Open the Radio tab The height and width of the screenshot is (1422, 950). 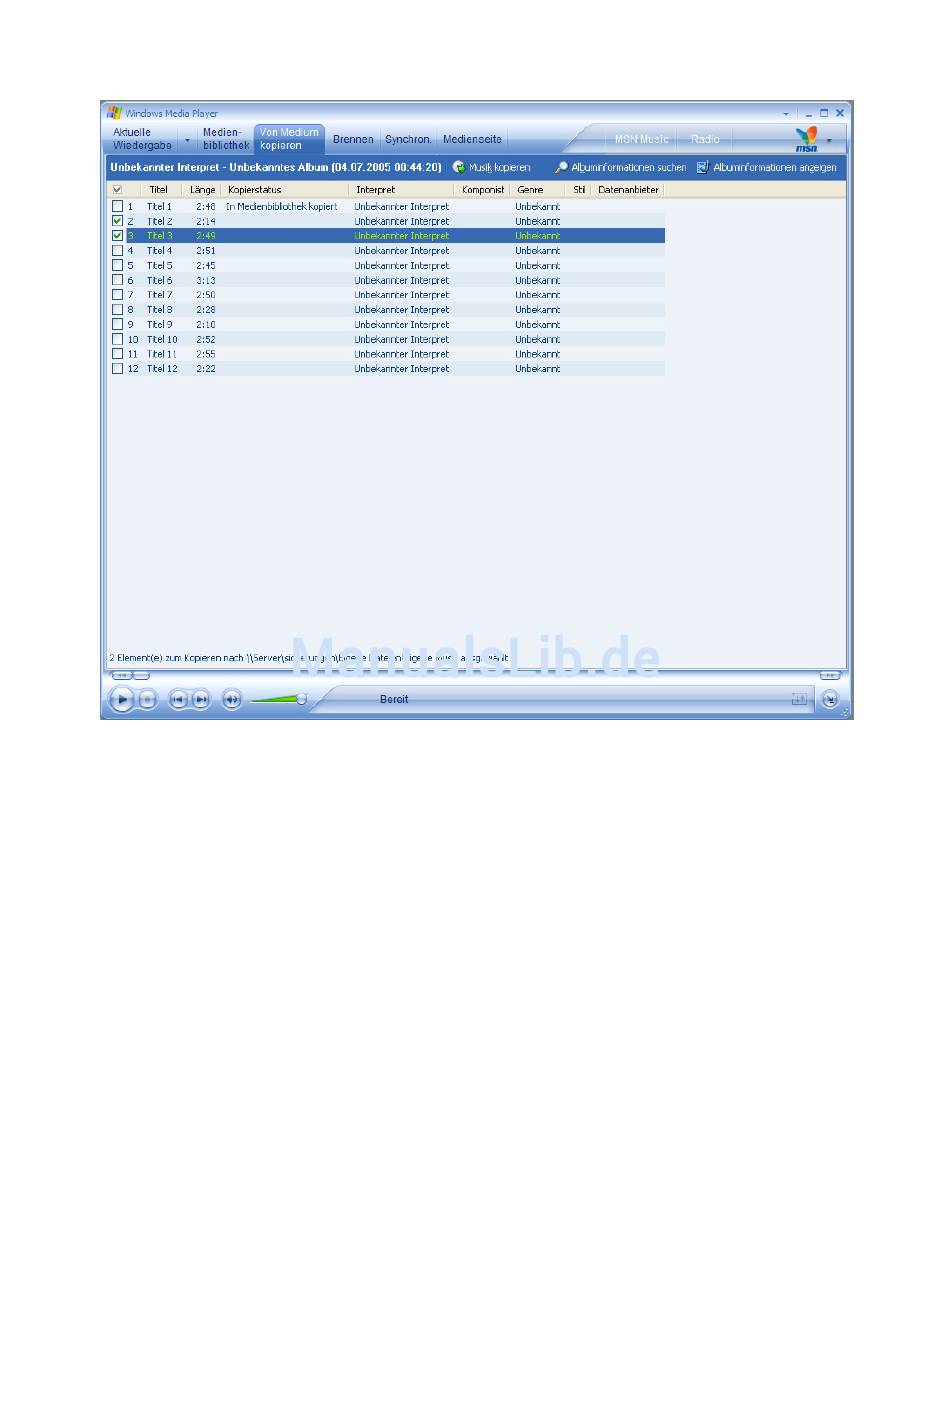pyautogui.click(x=705, y=140)
